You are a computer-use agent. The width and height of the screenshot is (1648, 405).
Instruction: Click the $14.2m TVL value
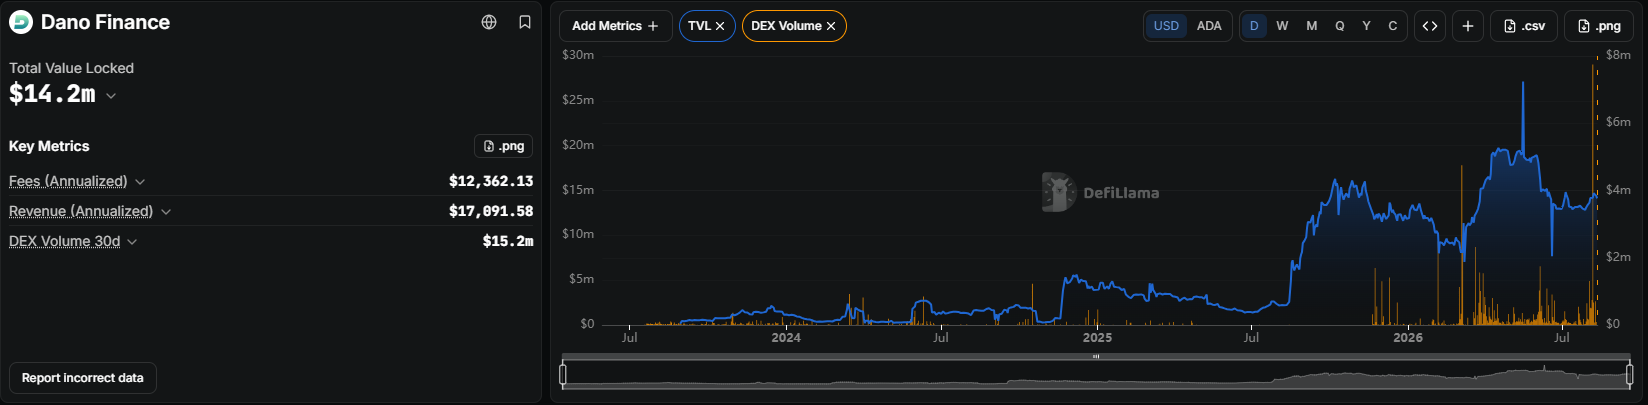tap(52, 94)
